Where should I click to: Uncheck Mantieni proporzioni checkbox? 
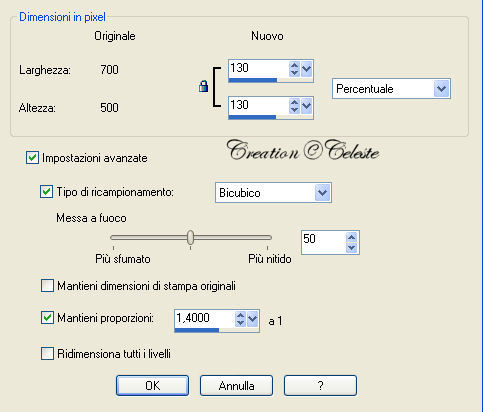point(47,318)
